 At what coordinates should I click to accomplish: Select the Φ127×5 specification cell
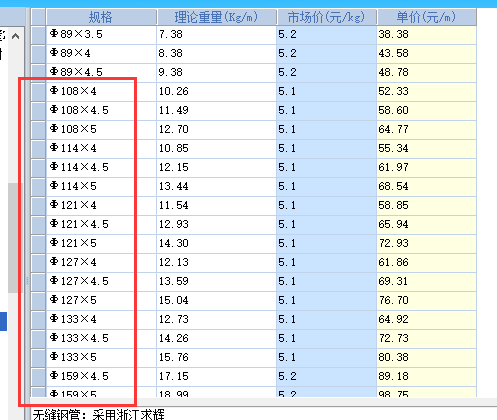101,300
